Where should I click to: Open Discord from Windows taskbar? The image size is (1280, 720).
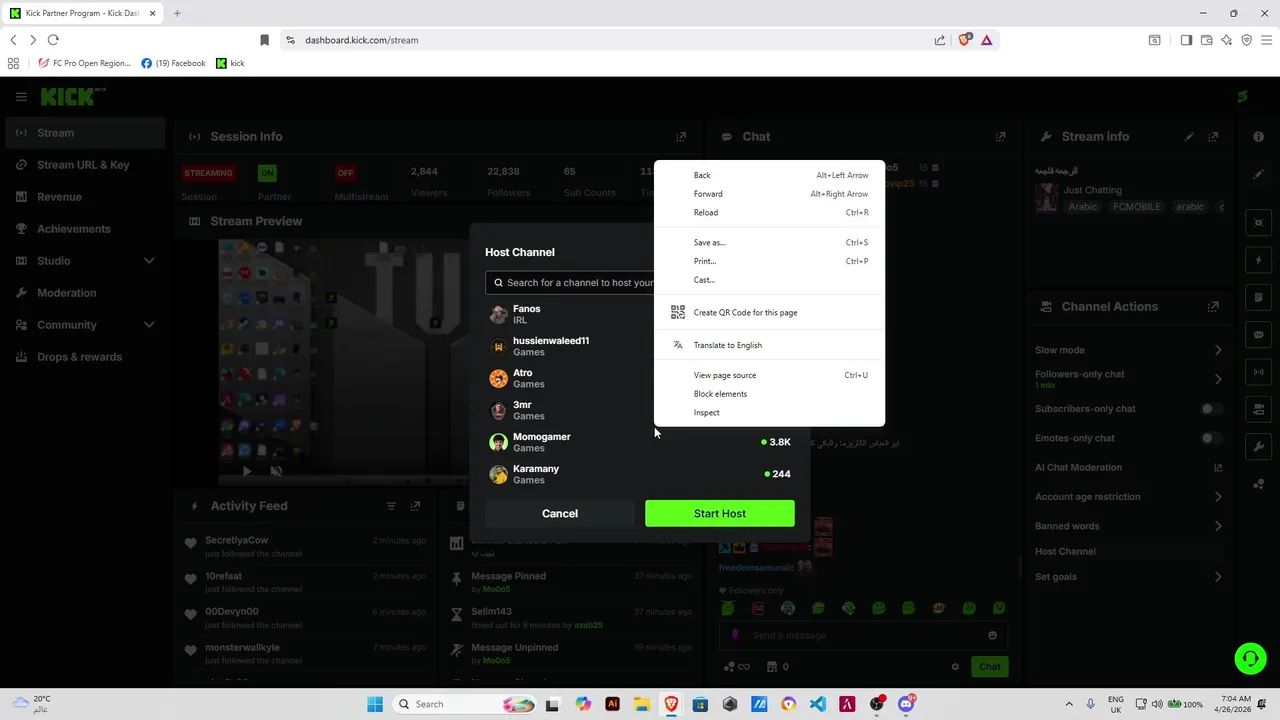[x=906, y=704]
